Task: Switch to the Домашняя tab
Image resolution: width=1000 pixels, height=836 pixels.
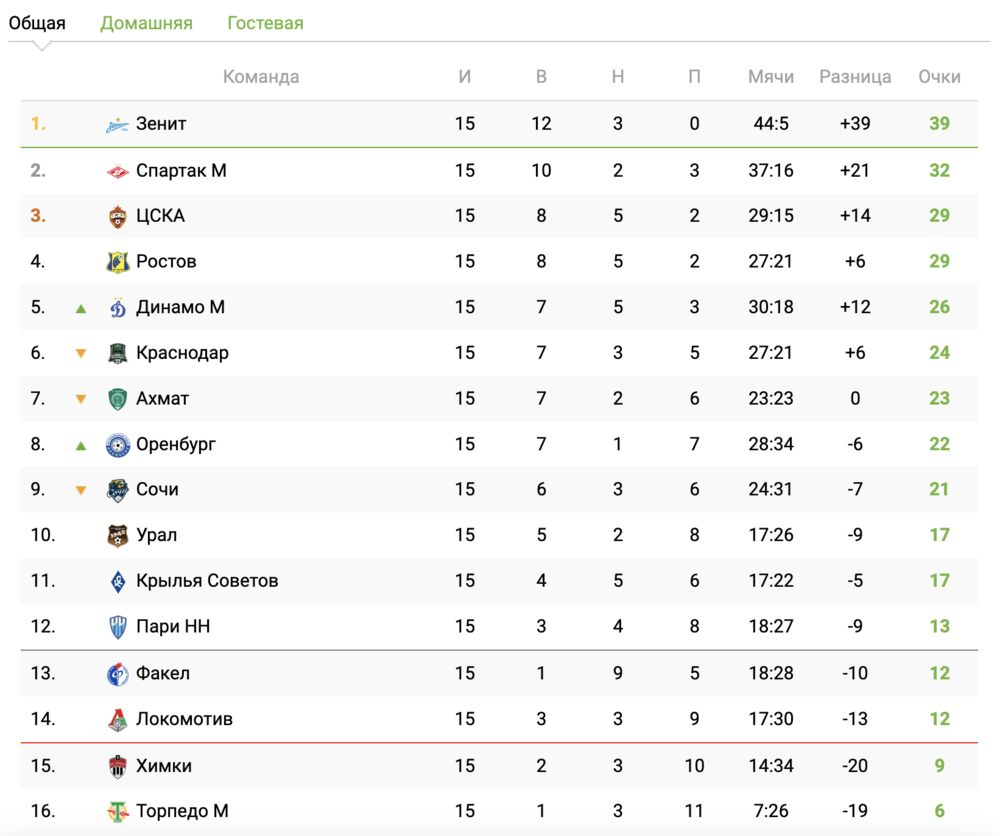Action: (146, 23)
